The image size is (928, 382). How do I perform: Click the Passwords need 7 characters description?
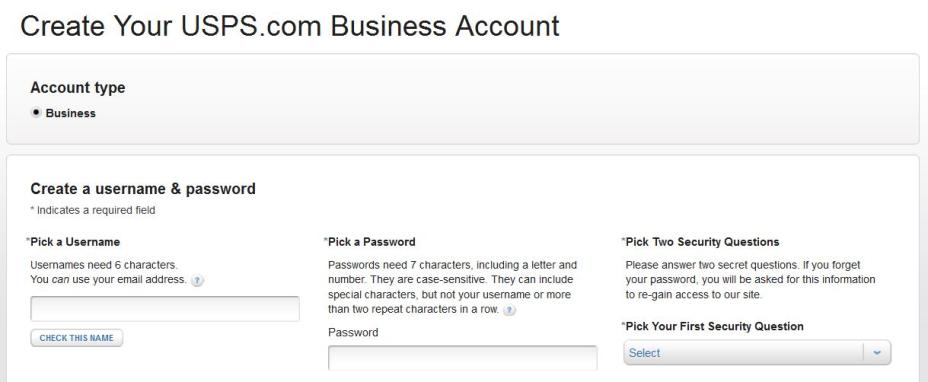coord(452,287)
